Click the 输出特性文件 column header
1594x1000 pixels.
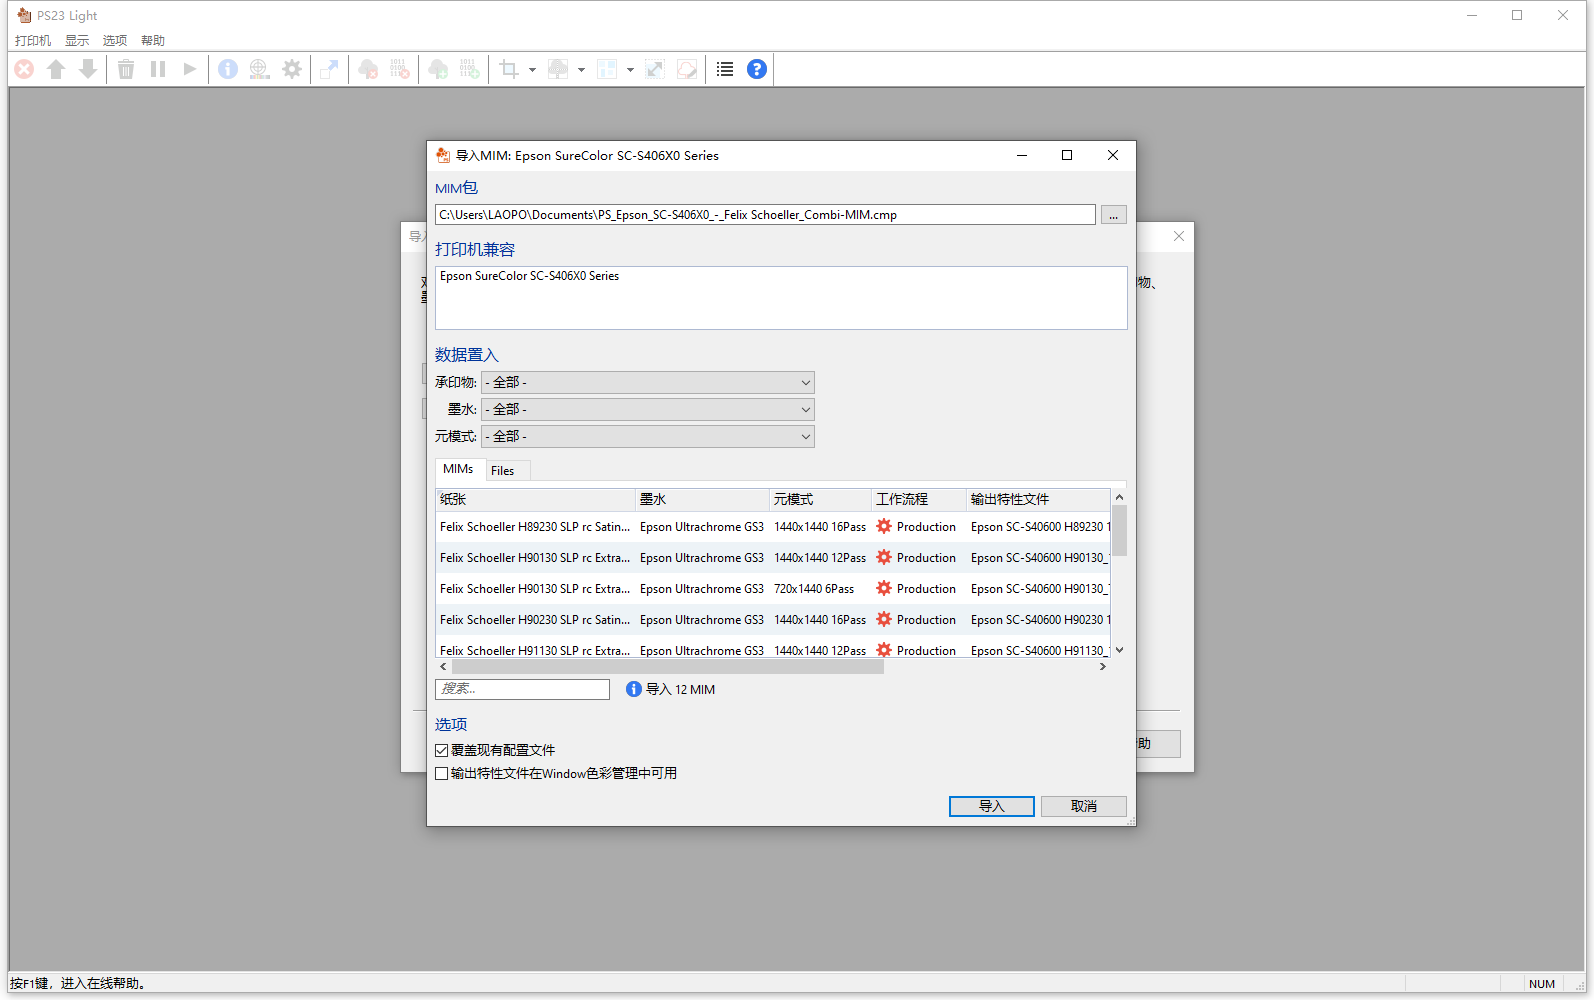pyautogui.click(x=1038, y=499)
